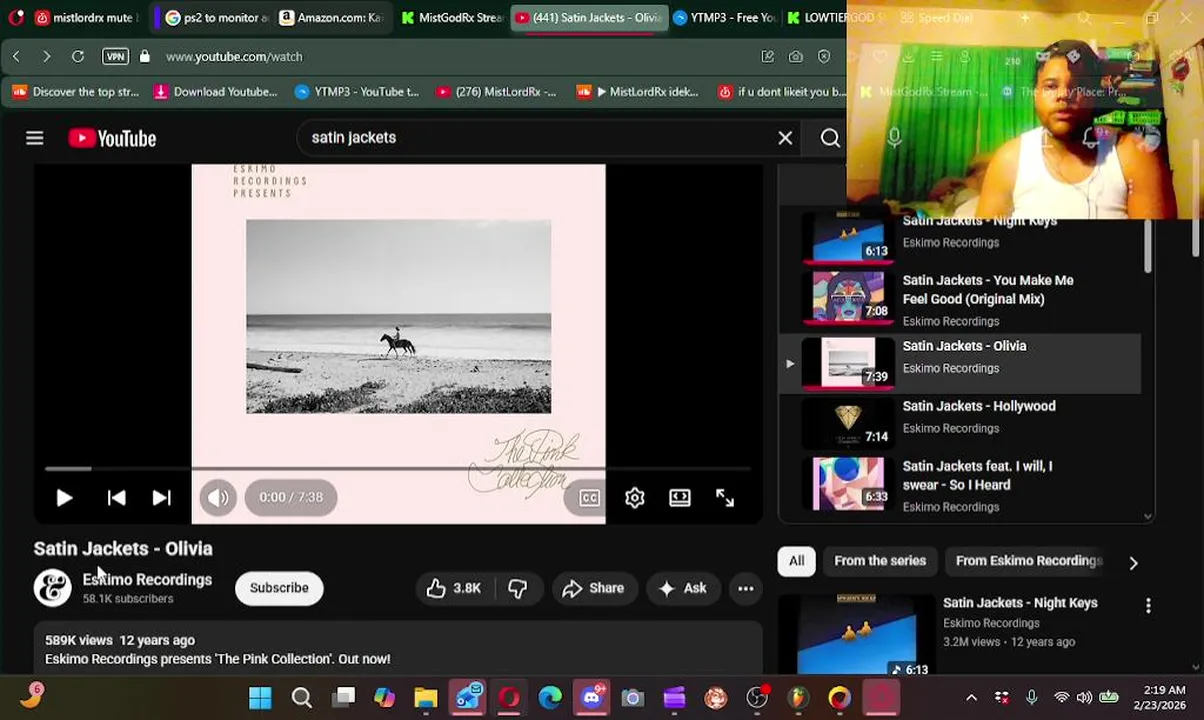Click the Night Keys thumbnail in playlist
The height and width of the screenshot is (720, 1204).
click(848, 238)
